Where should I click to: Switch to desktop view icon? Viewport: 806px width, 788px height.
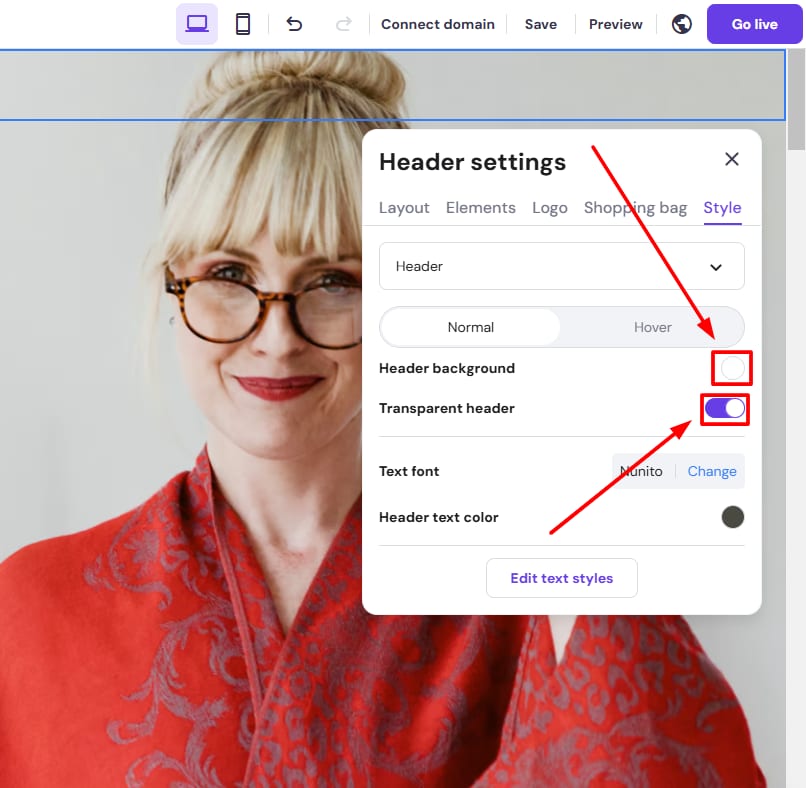point(197,24)
